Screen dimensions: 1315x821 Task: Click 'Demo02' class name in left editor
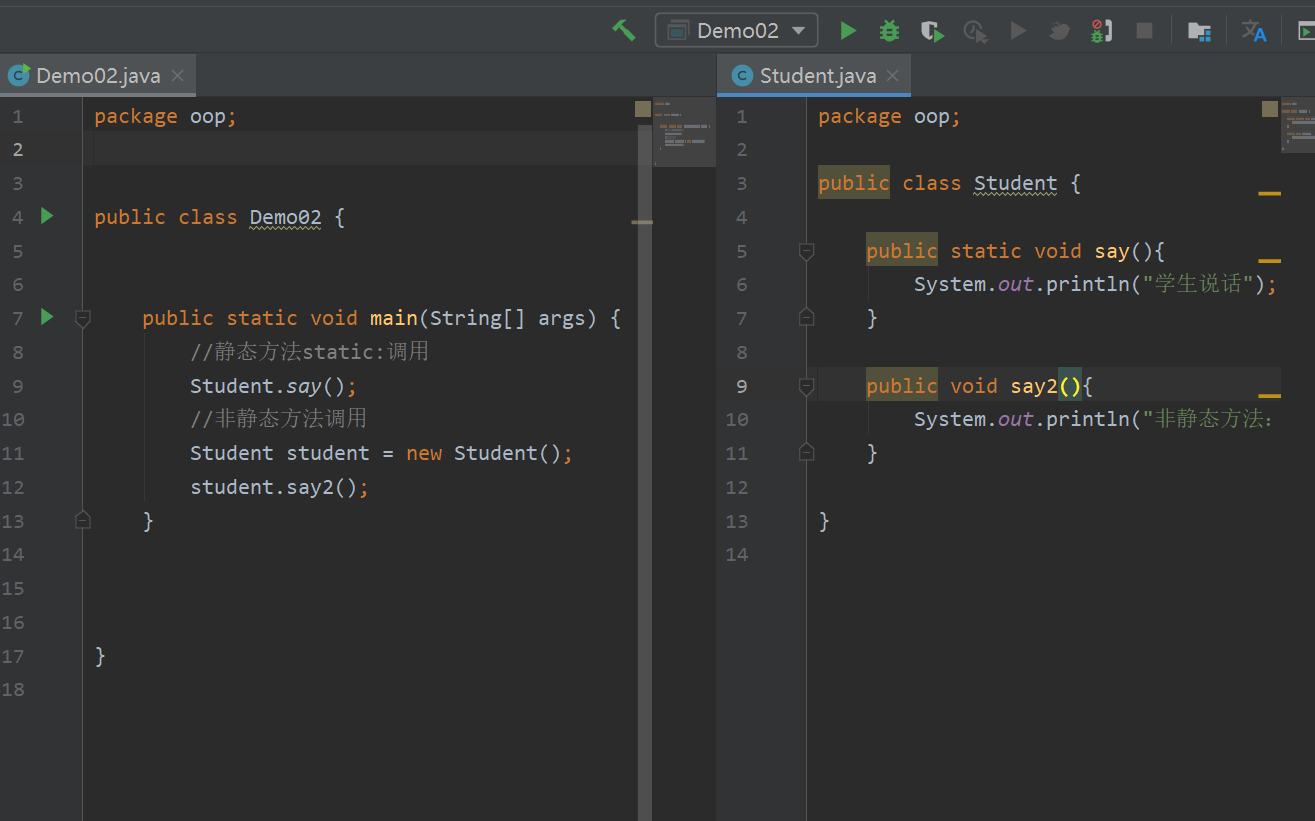(x=285, y=217)
